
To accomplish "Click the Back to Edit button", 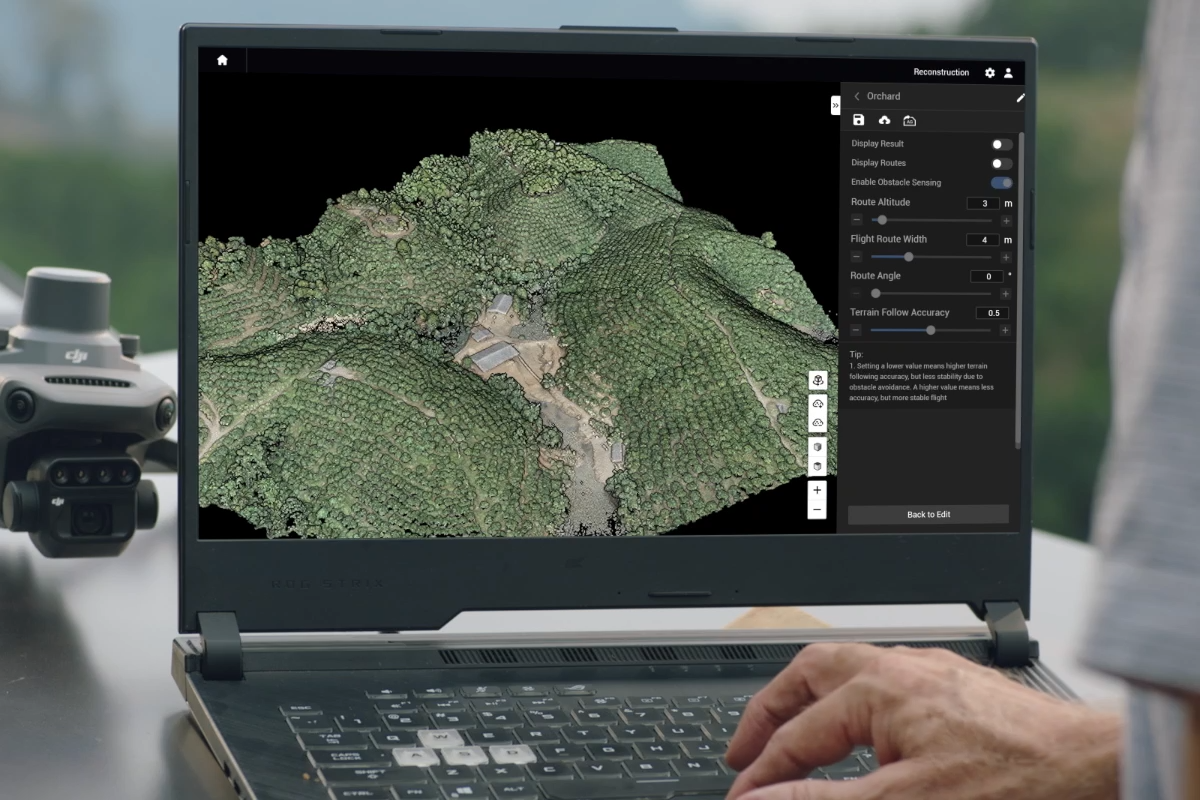I will 928,514.
